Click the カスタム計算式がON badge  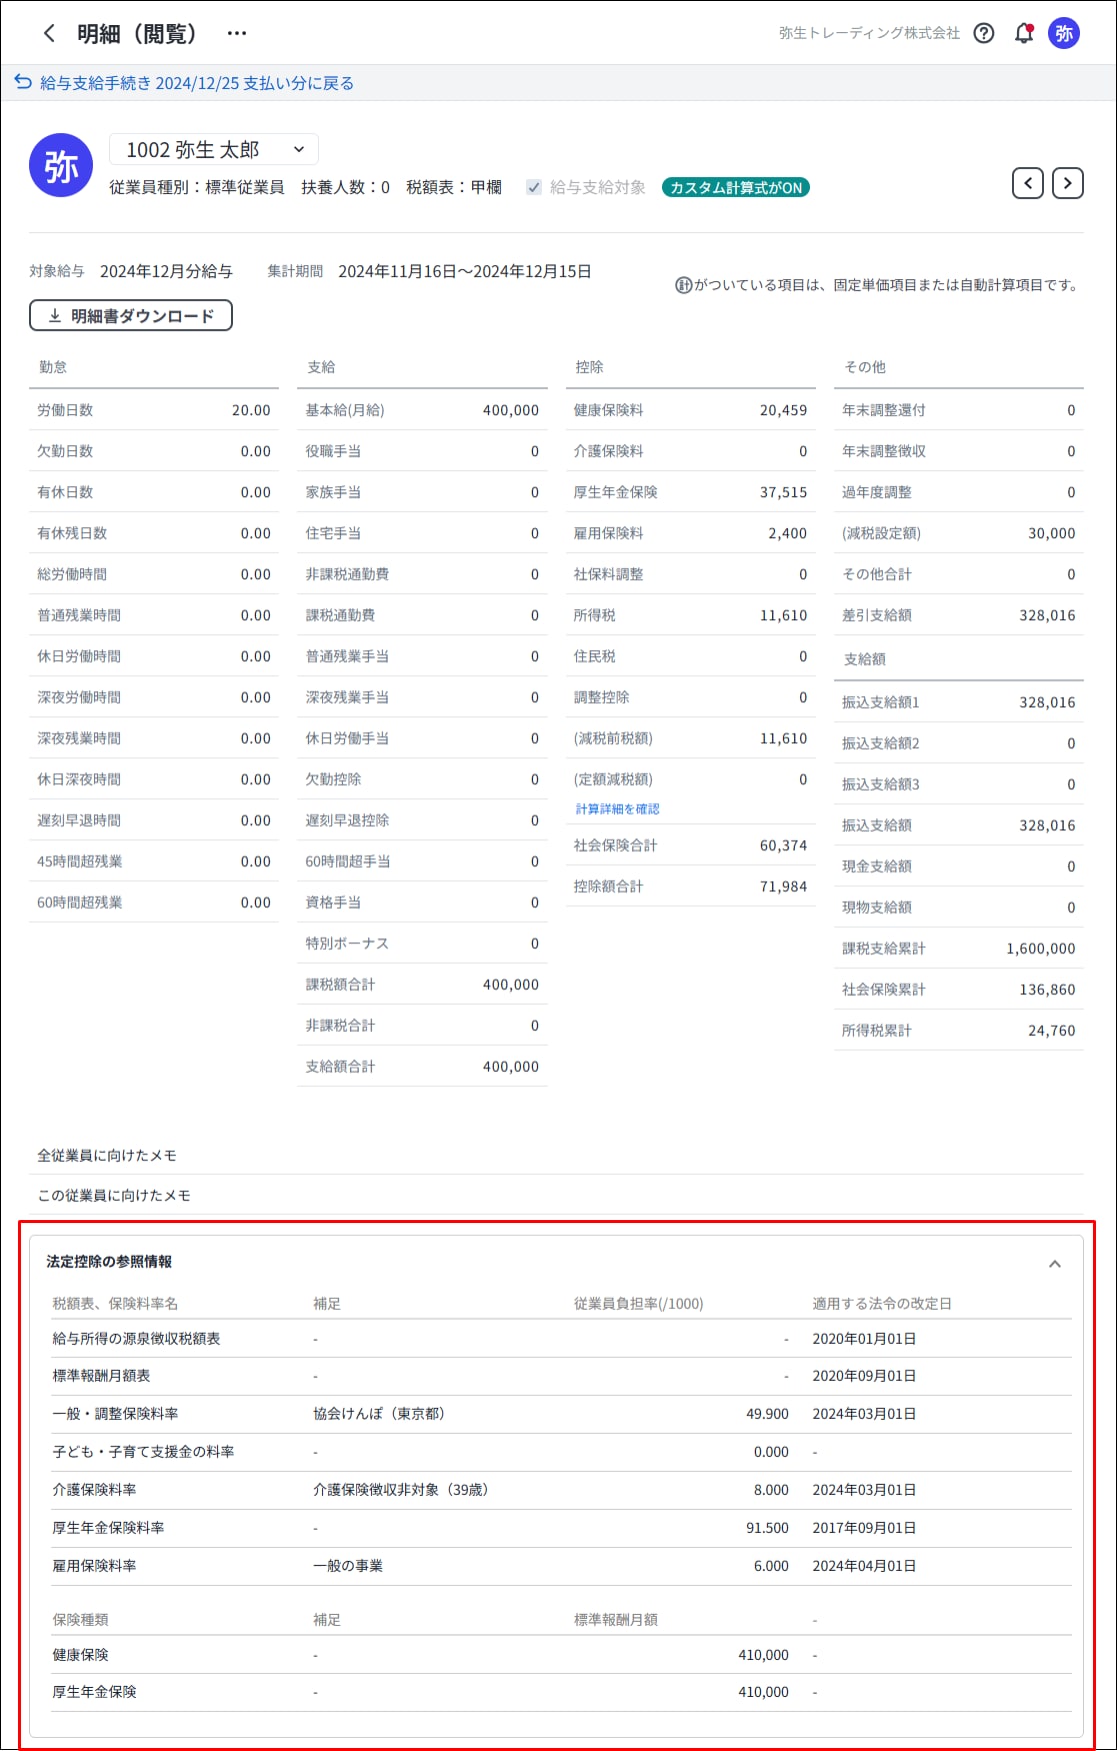(735, 188)
